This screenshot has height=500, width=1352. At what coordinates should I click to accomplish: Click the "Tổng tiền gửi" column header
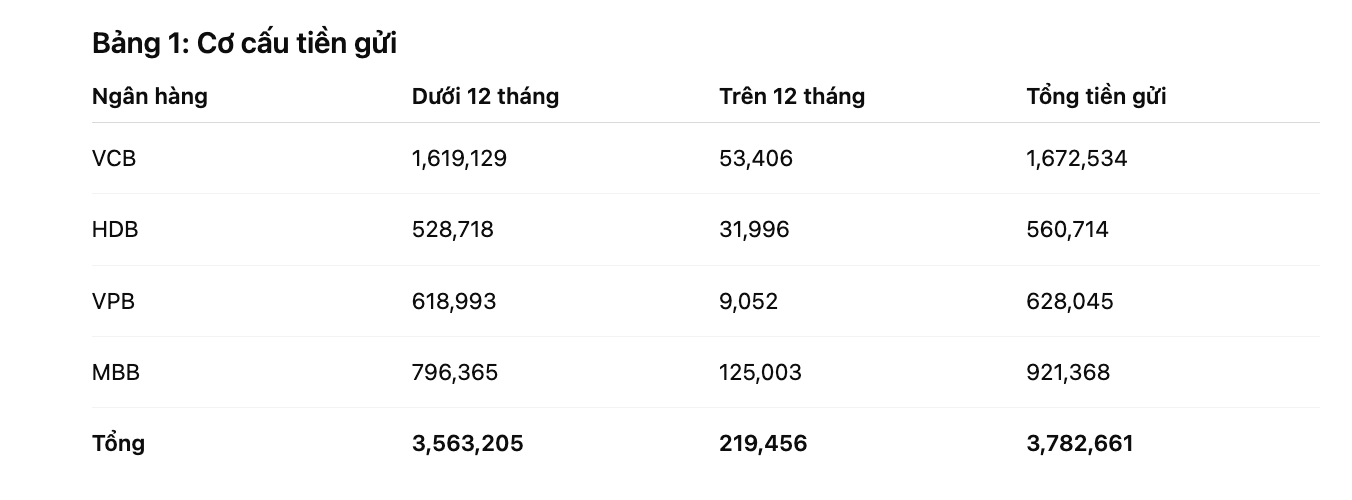[x=1096, y=97]
